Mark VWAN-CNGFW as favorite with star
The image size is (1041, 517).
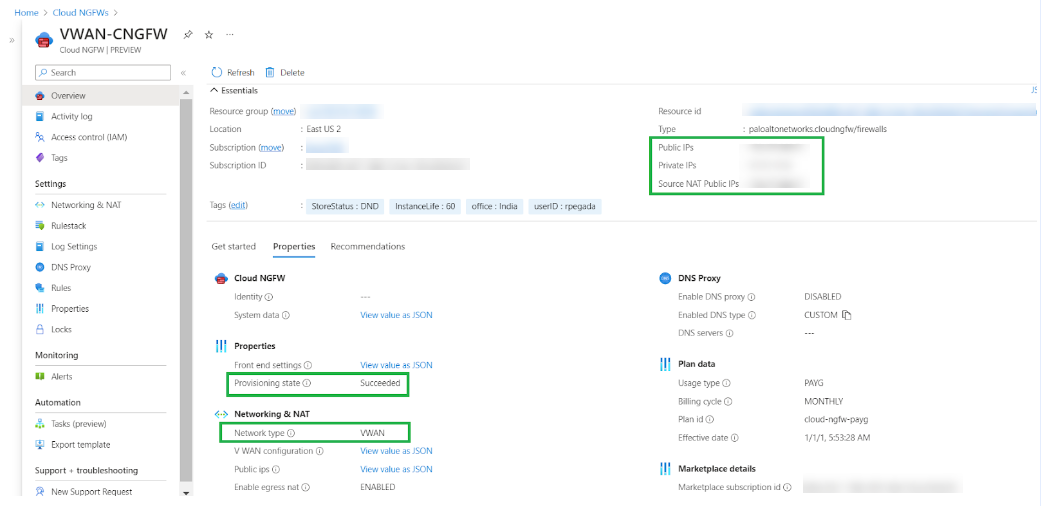click(208, 35)
